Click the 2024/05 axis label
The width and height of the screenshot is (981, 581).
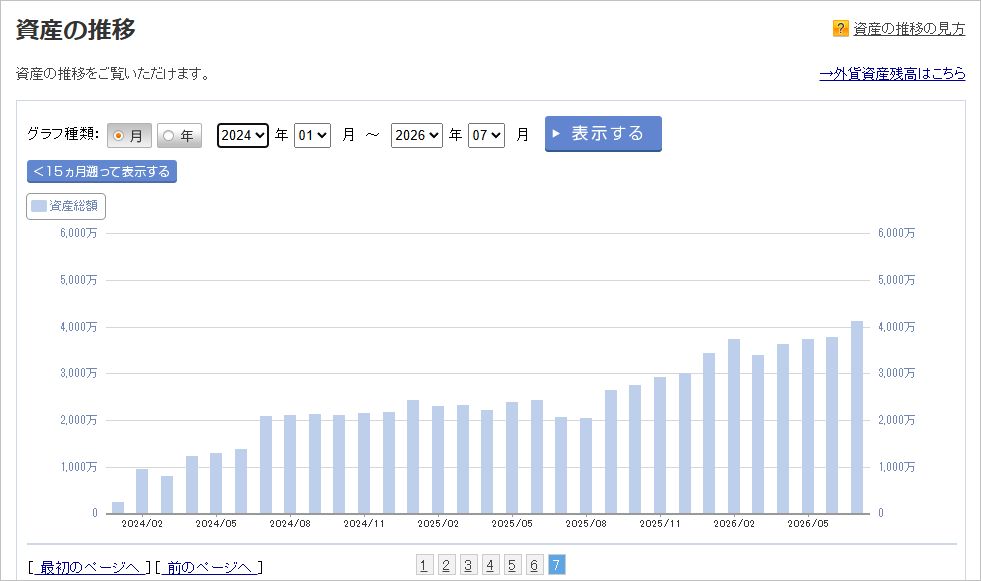click(216, 523)
